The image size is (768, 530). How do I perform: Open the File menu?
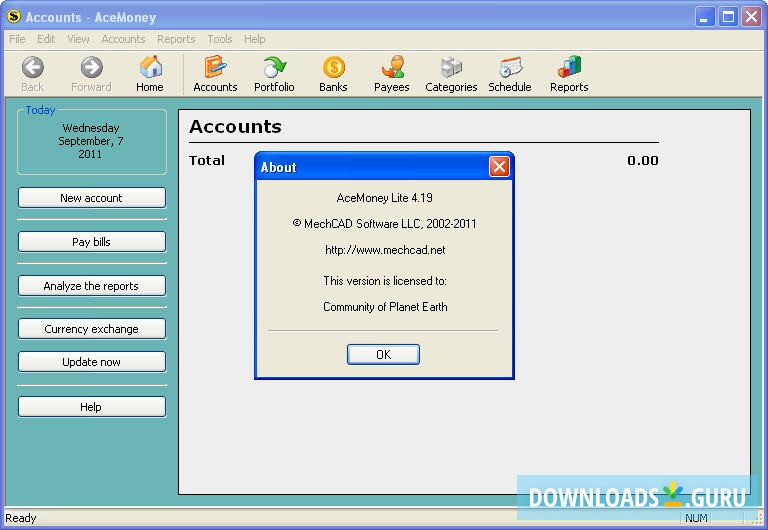tap(17, 39)
